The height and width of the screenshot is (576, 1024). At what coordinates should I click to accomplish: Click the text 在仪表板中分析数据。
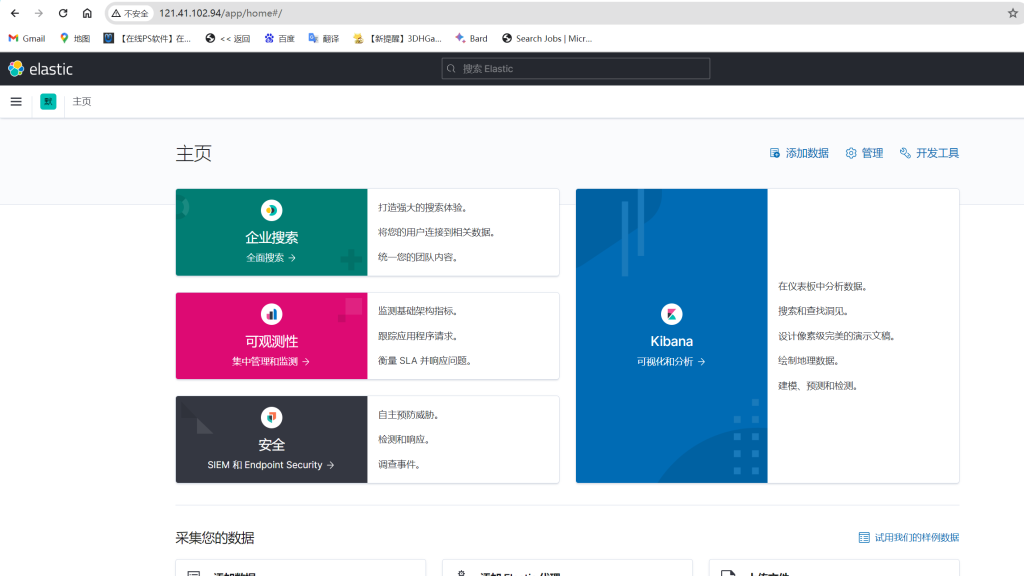(823, 286)
